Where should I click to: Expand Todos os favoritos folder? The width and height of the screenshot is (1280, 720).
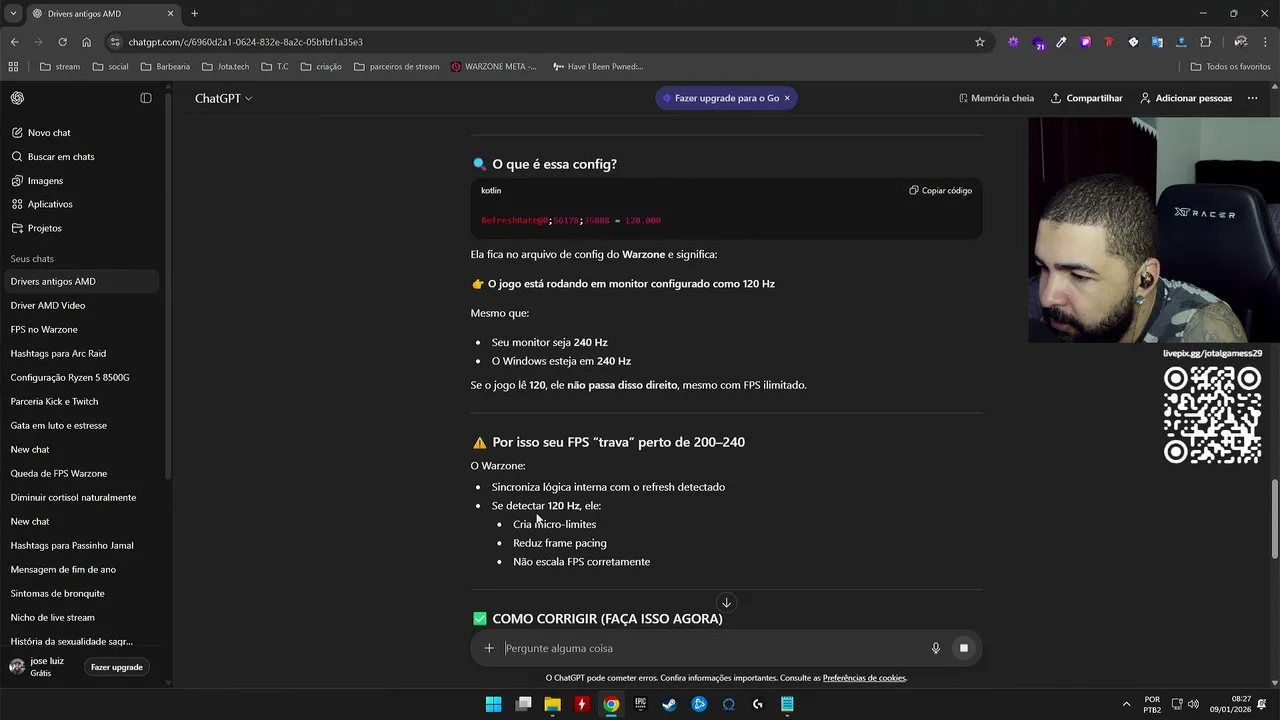(x=1230, y=67)
